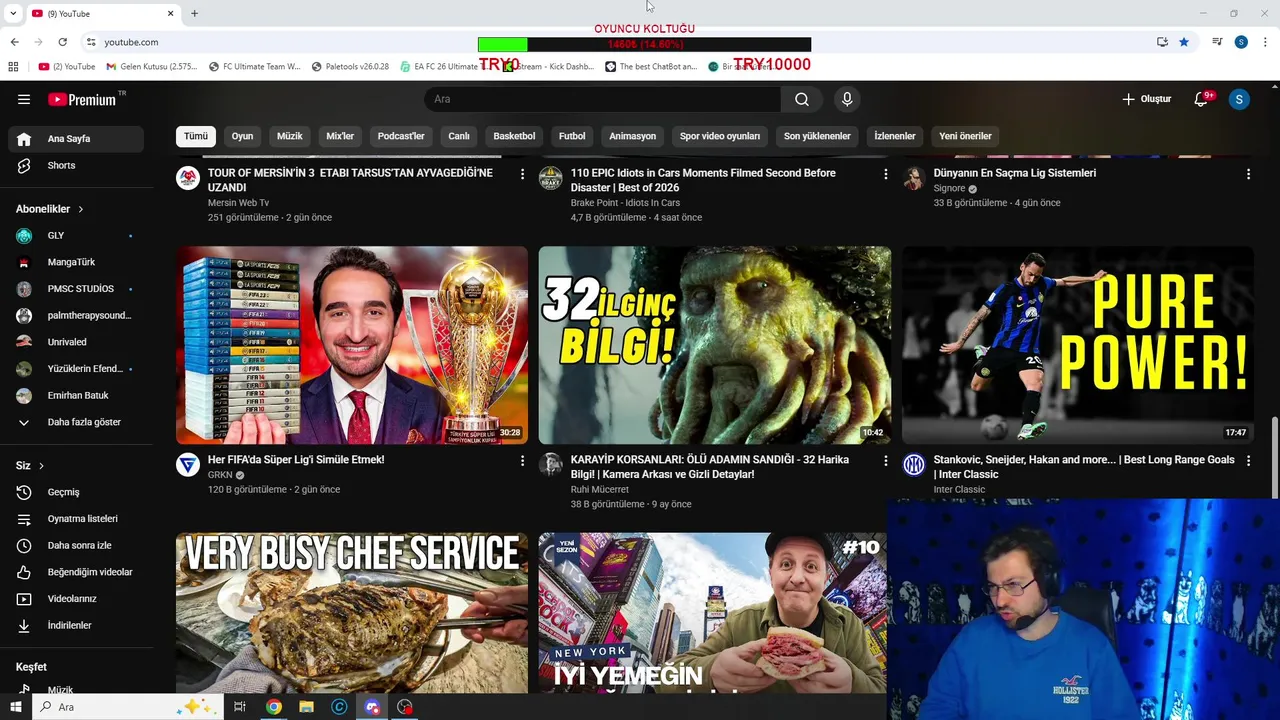1280x720 pixels.
Task: Select the Yeni öneriler chip
Action: [x=965, y=136]
